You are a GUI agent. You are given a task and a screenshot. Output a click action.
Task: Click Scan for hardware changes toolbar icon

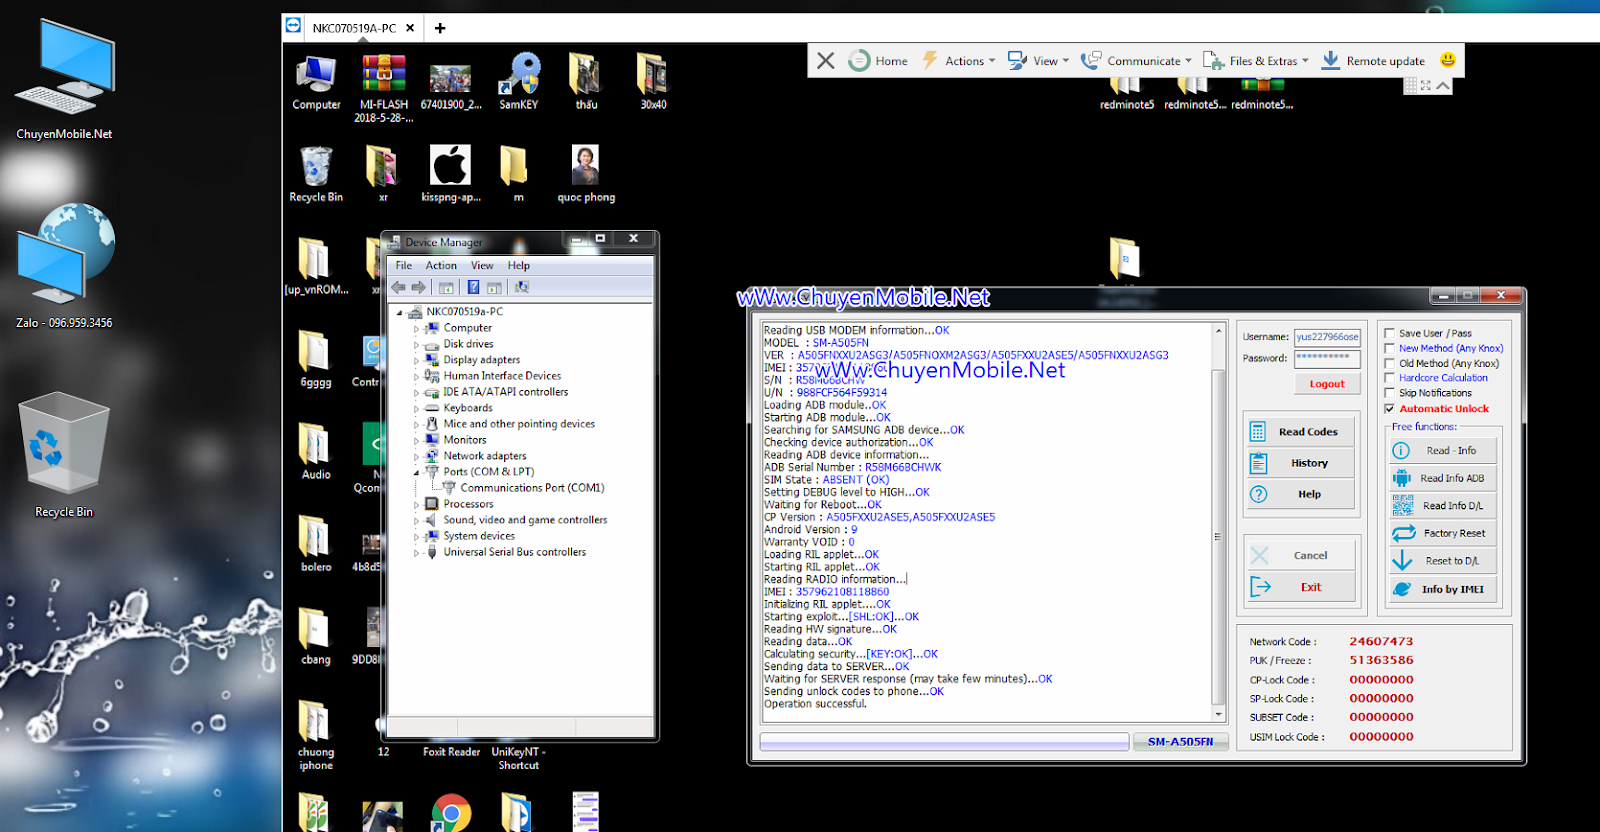521,287
